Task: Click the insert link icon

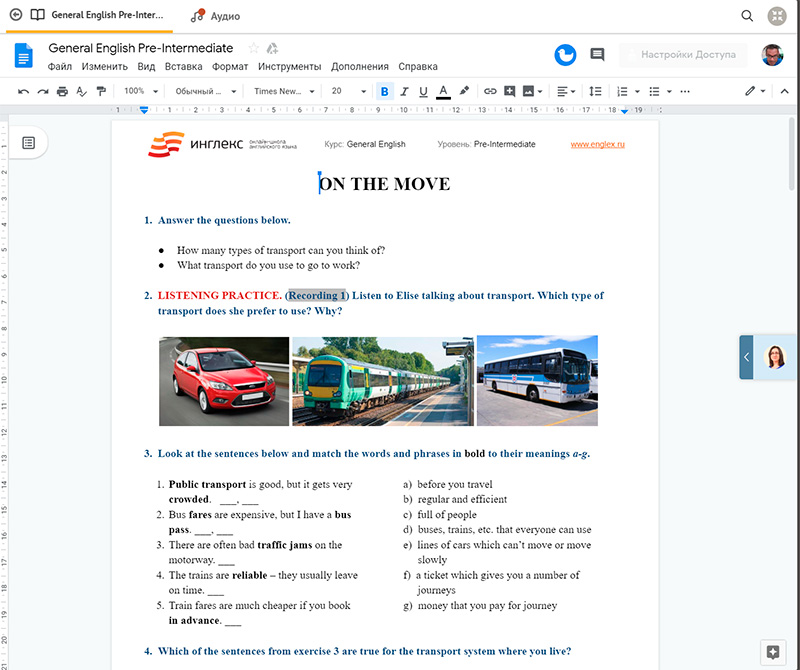Action: (x=490, y=91)
